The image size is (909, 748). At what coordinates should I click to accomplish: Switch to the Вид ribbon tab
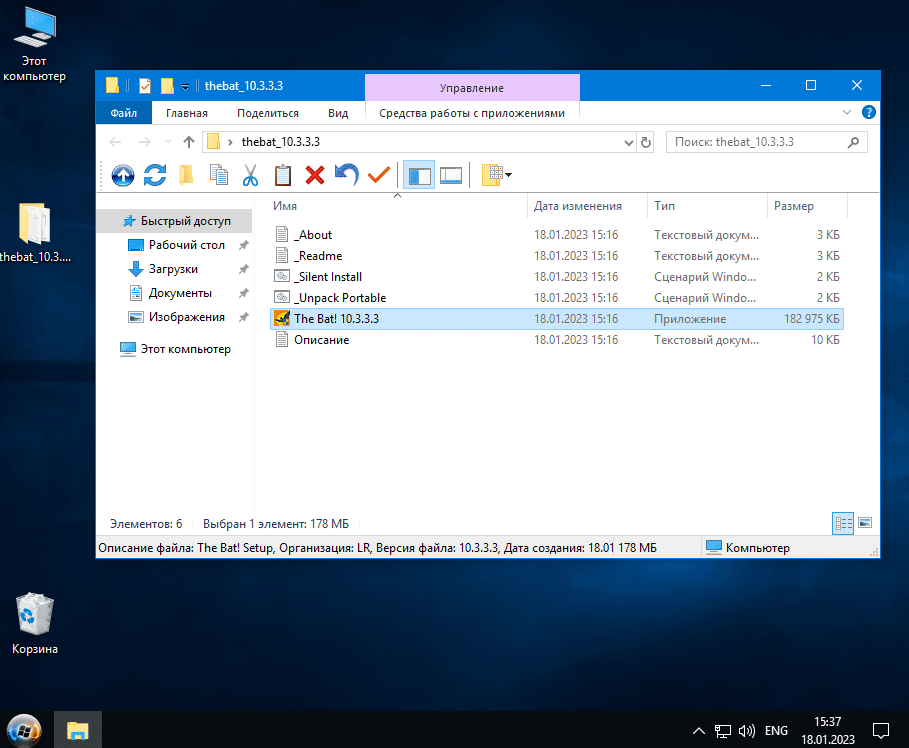(338, 113)
